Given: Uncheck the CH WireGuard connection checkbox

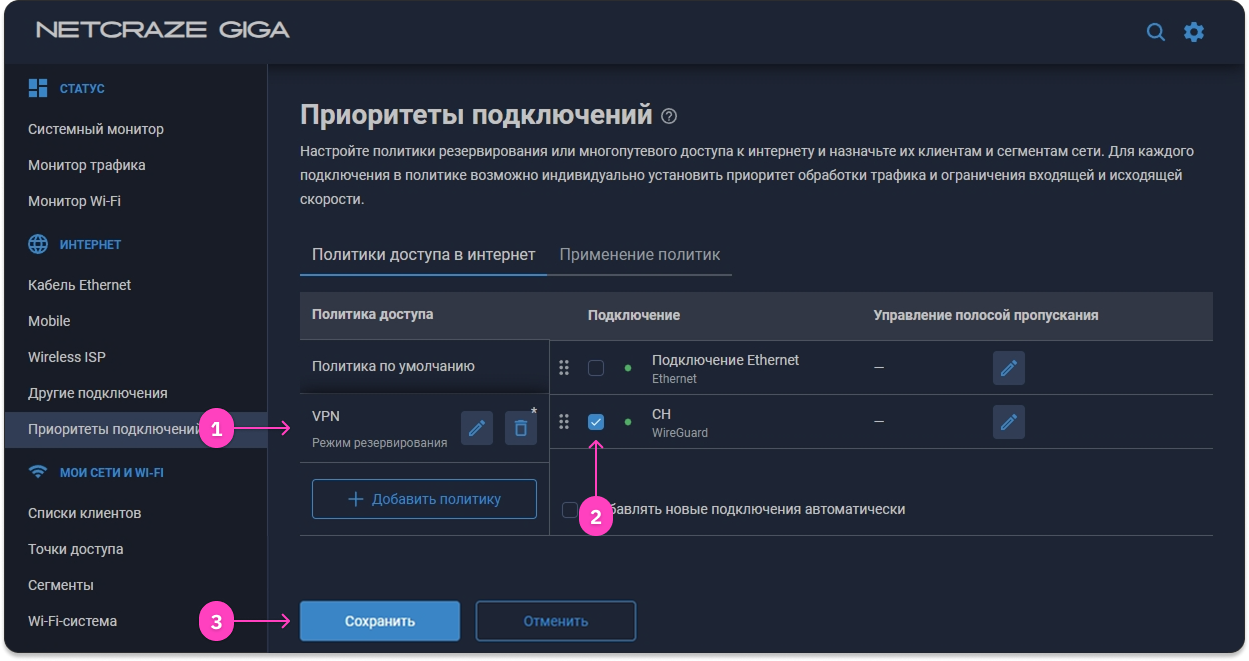Looking at the screenshot, I should (x=596, y=422).
